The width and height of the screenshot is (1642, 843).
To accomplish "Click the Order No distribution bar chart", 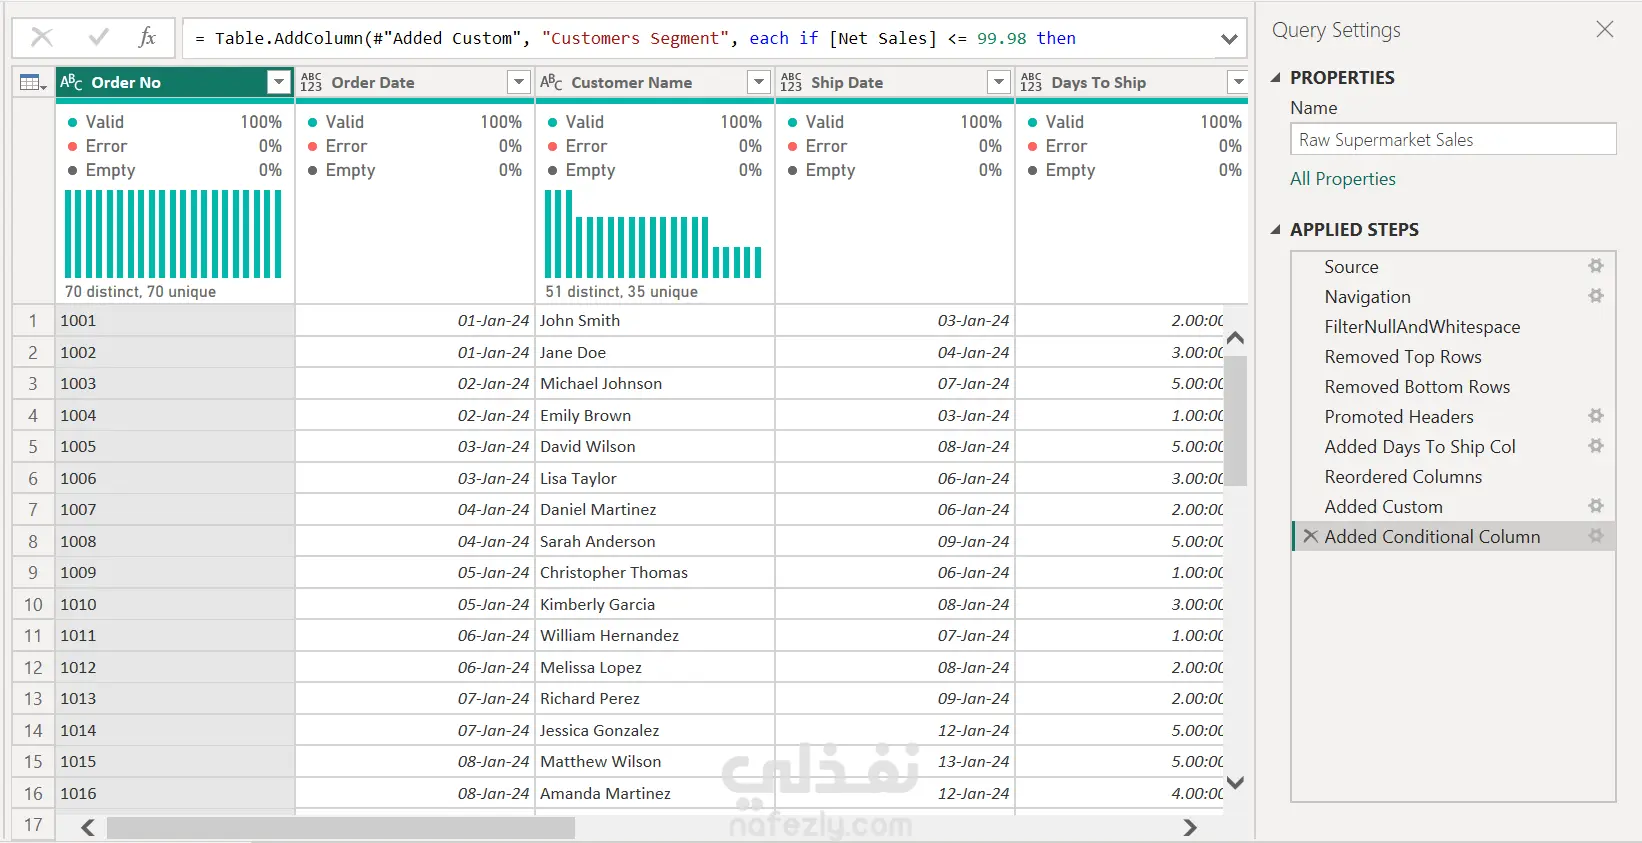I will click(173, 234).
